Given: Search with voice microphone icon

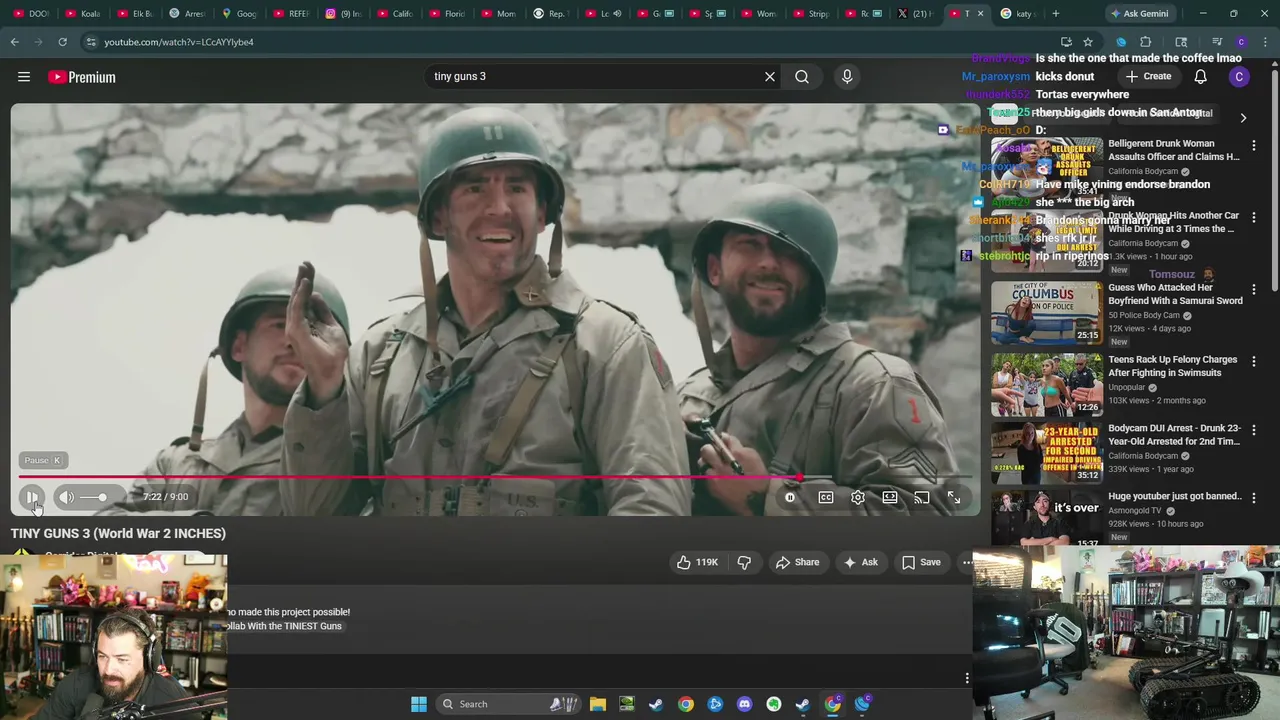Looking at the screenshot, I should tap(847, 77).
